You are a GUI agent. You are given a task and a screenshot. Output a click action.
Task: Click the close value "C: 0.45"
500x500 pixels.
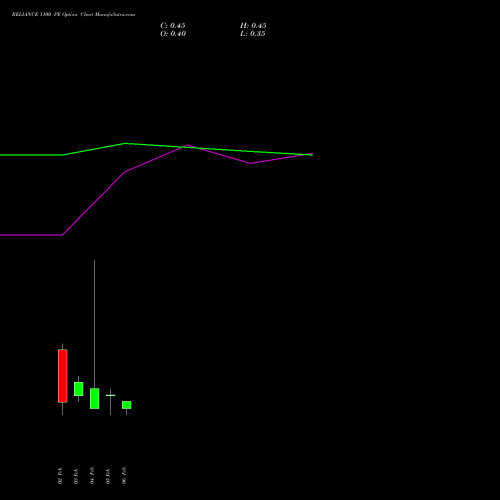(x=173, y=26)
